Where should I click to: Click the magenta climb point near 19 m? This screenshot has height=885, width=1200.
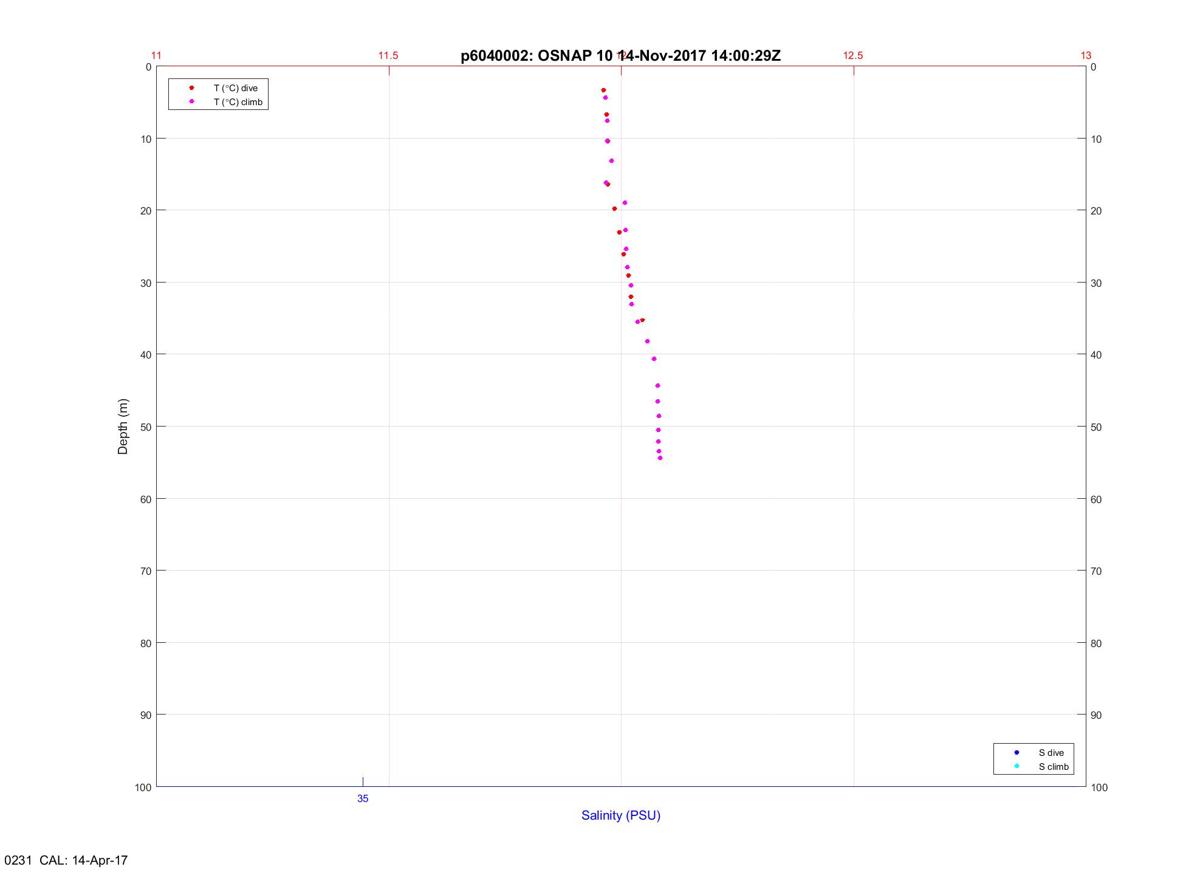point(625,203)
